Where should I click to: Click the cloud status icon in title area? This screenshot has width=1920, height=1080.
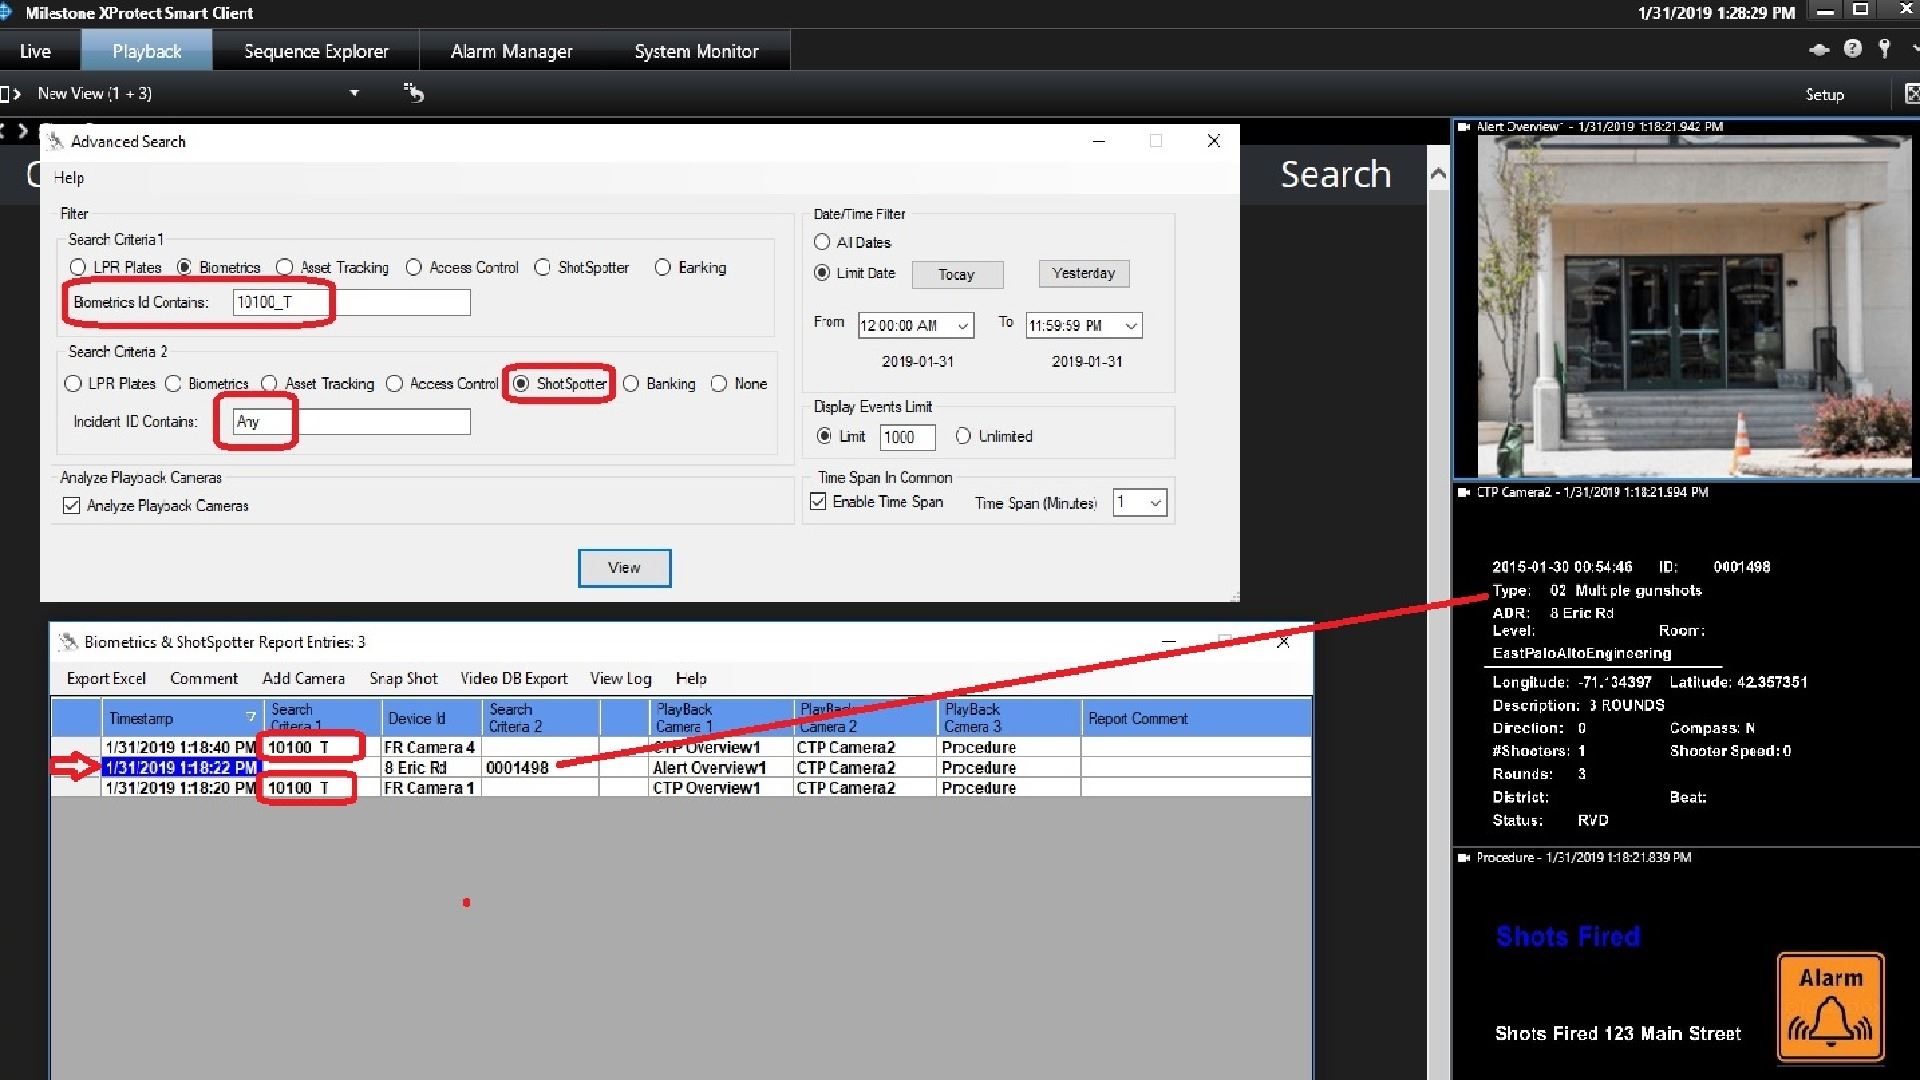tap(1819, 49)
